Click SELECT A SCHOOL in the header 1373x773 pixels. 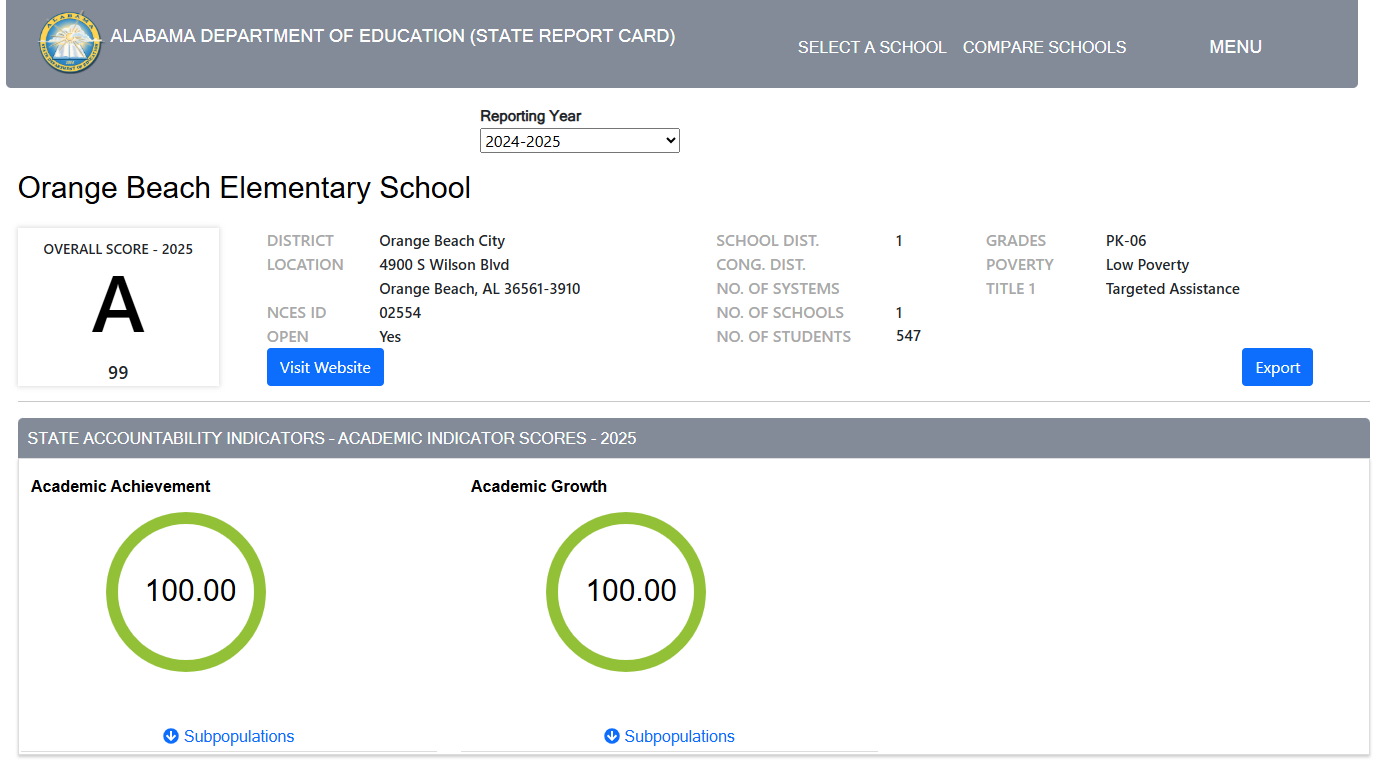point(871,46)
